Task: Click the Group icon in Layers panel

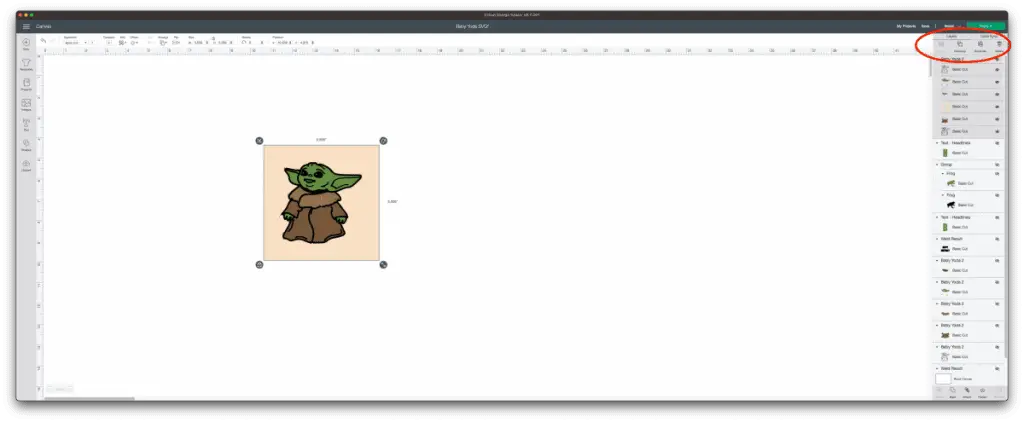Action: (941, 46)
